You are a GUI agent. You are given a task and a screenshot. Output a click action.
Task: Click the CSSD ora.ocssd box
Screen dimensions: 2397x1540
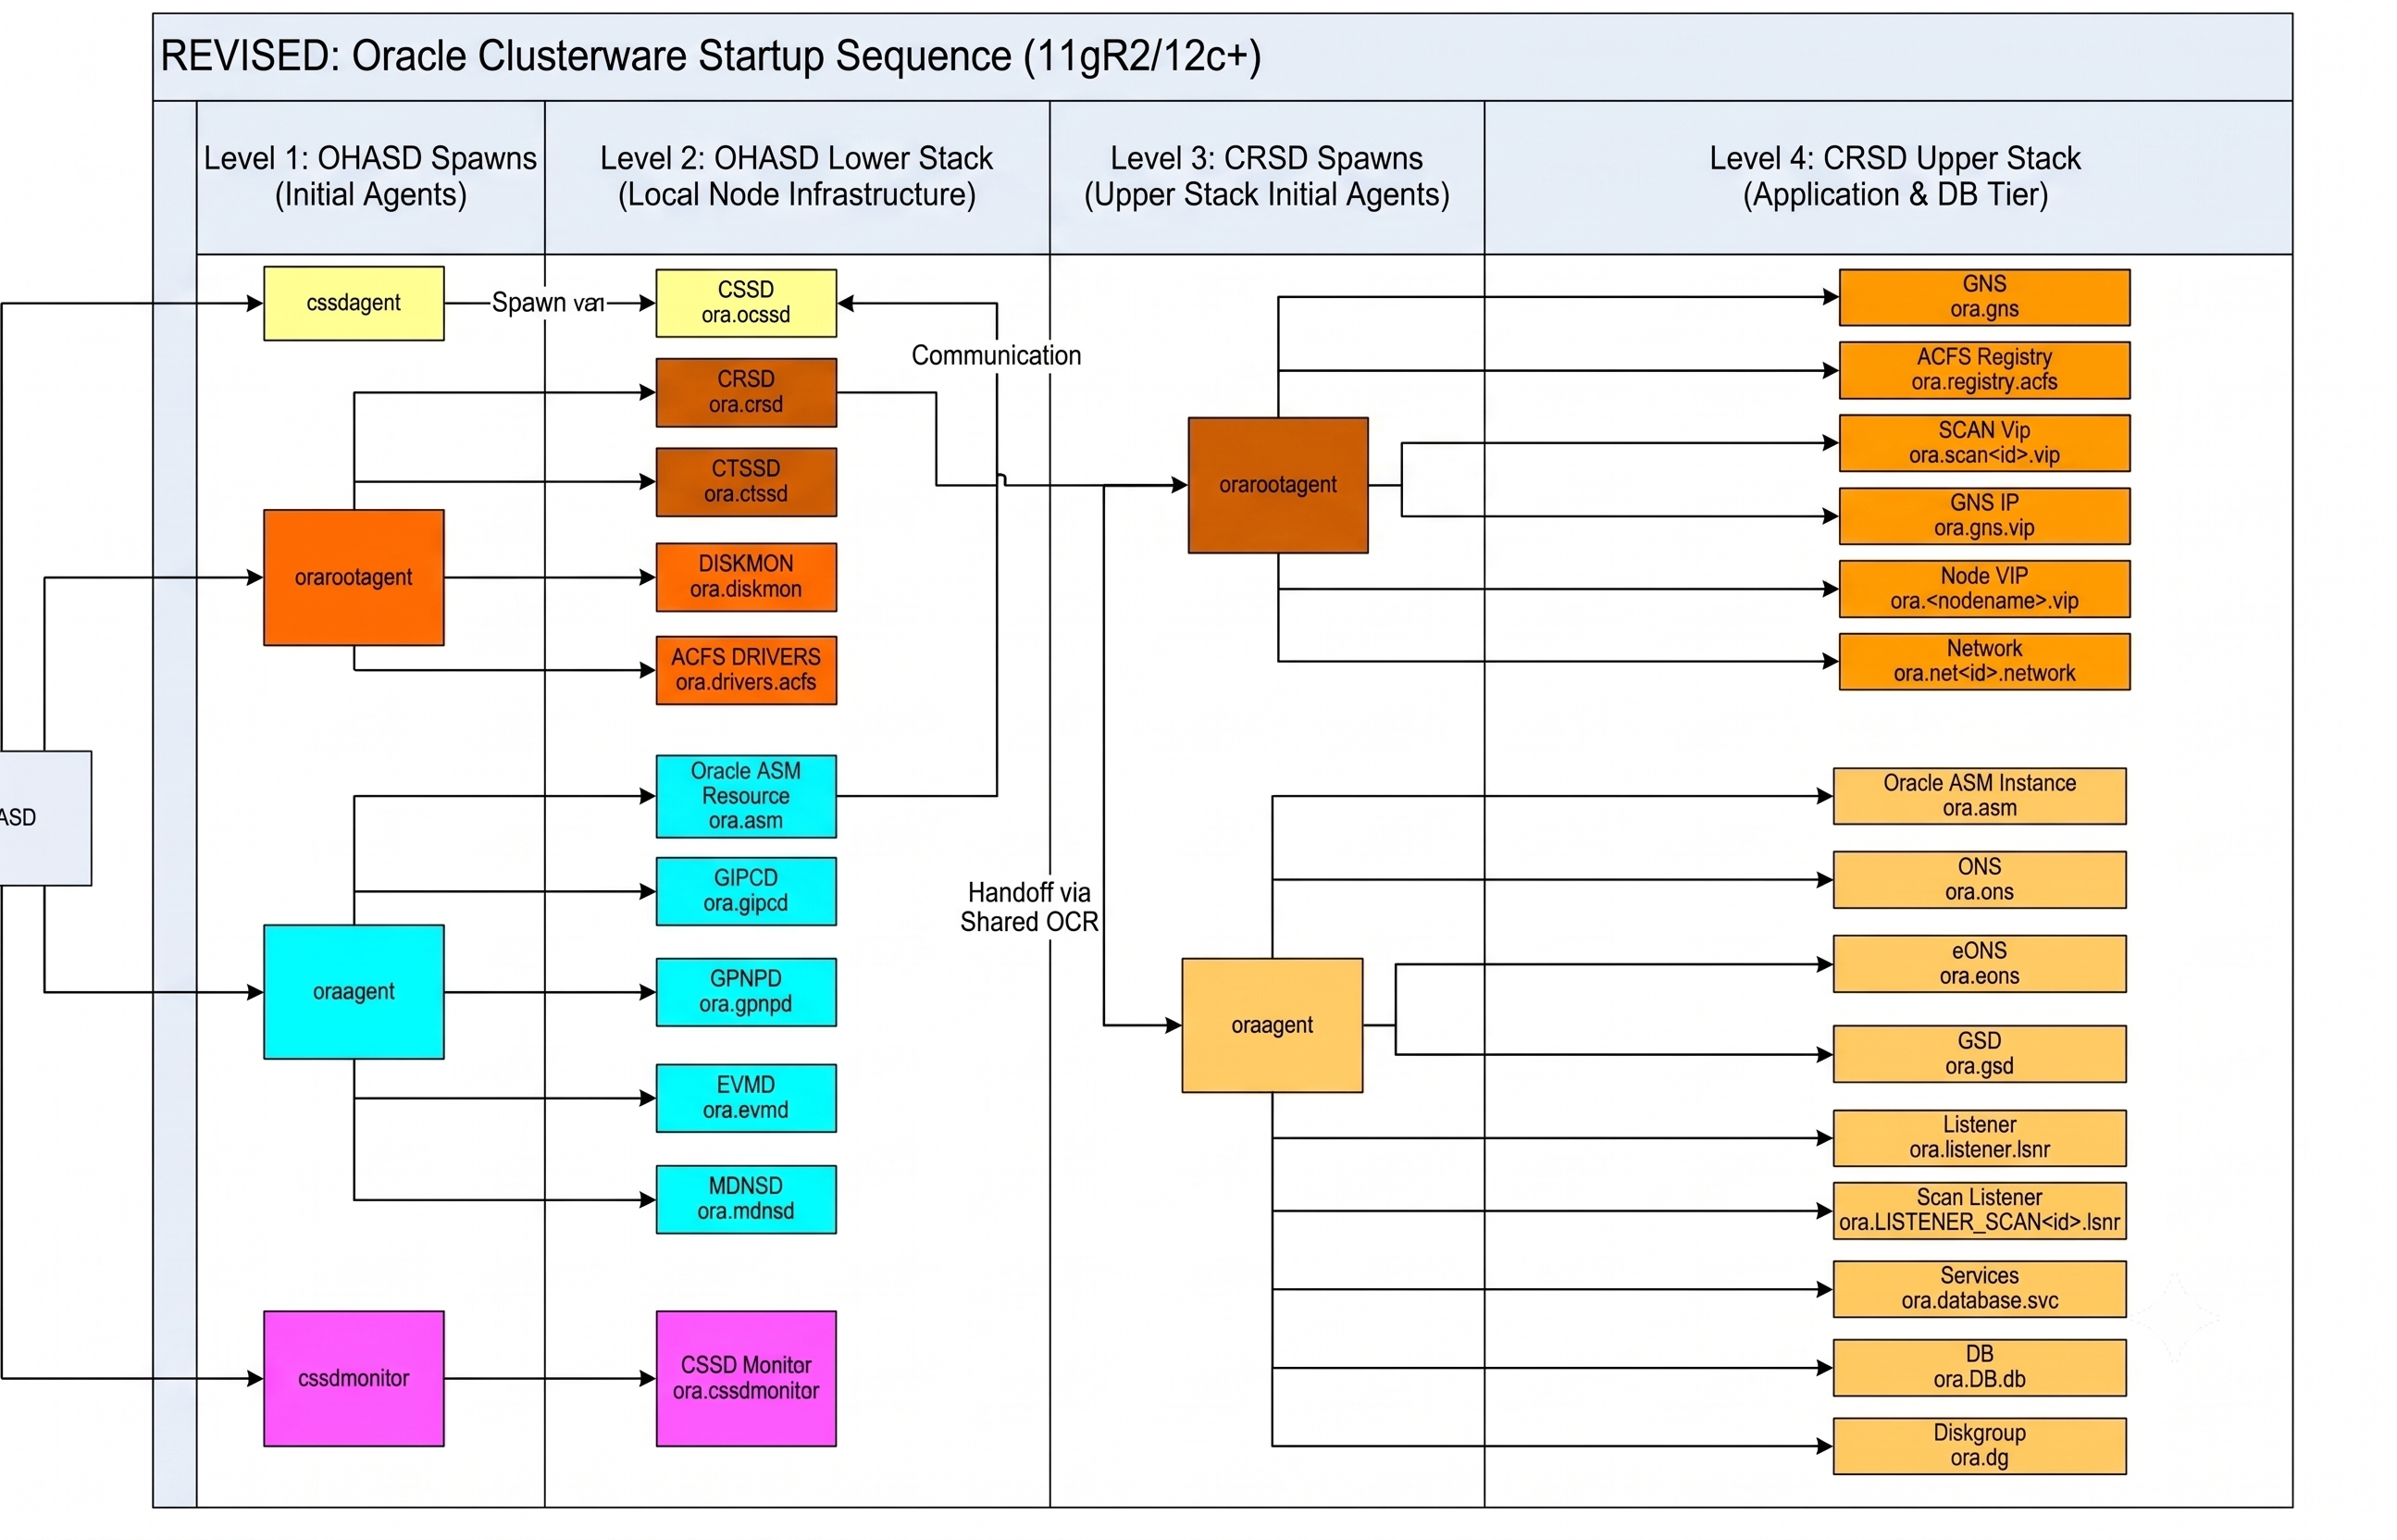[x=746, y=303]
